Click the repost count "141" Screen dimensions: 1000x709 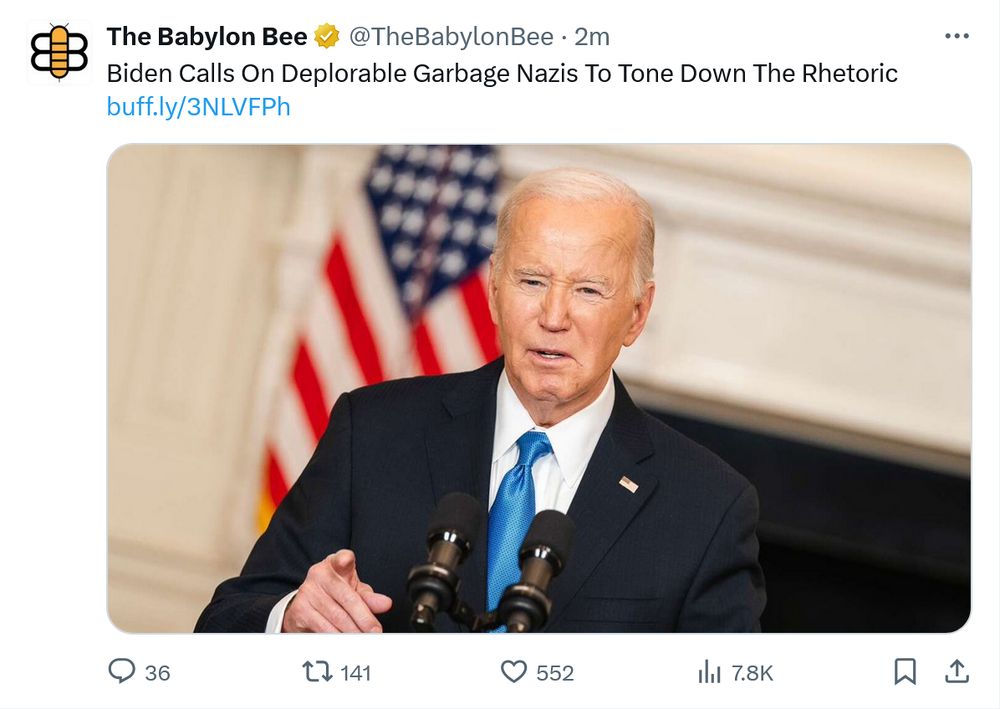point(356,673)
